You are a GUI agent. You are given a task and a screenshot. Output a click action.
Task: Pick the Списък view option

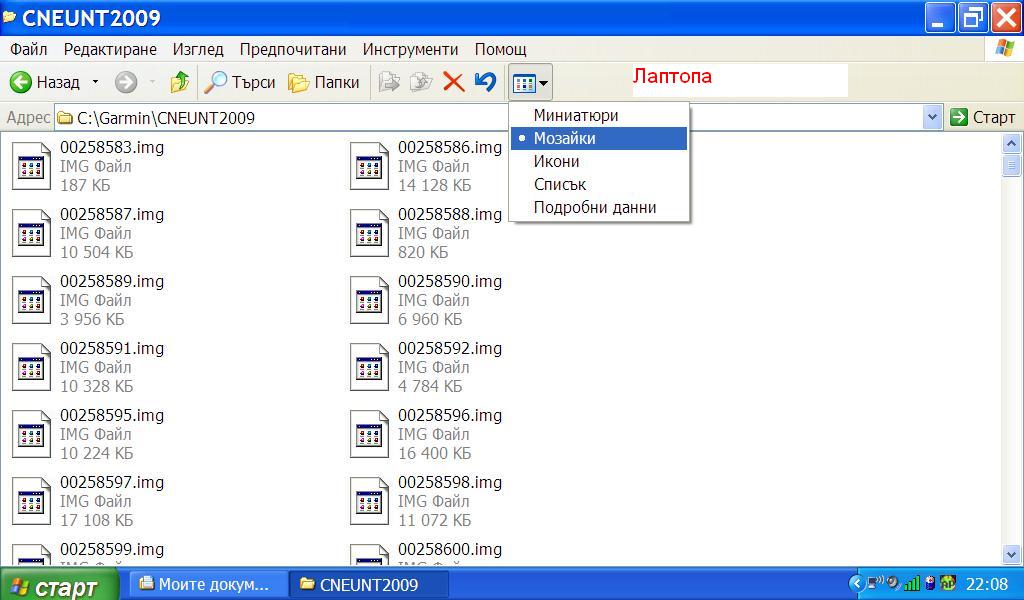pyautogui.click(x=559, y=184)
